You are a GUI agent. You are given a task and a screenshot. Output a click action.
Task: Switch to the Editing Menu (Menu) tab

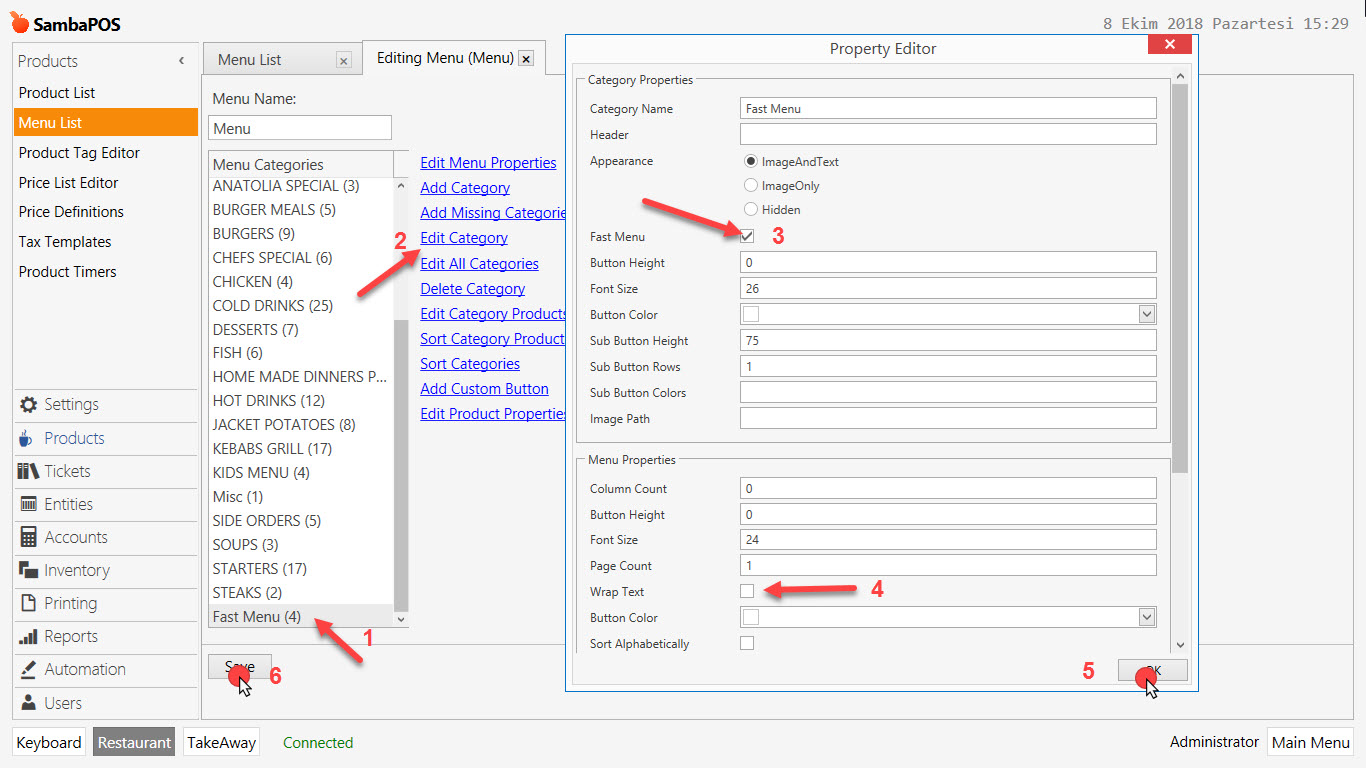tap(445, 58)
